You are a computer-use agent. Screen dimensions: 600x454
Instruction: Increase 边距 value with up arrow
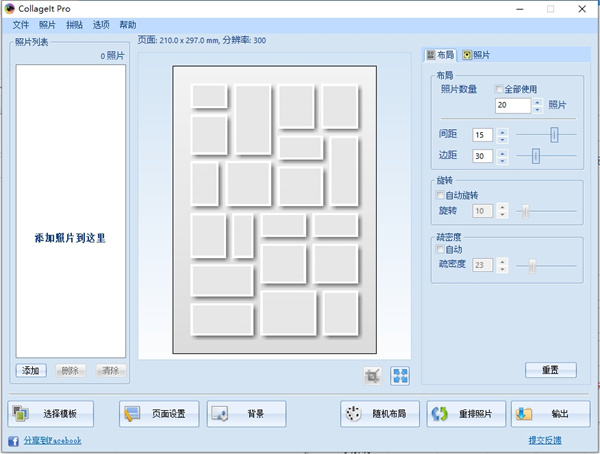coord(502,153)
